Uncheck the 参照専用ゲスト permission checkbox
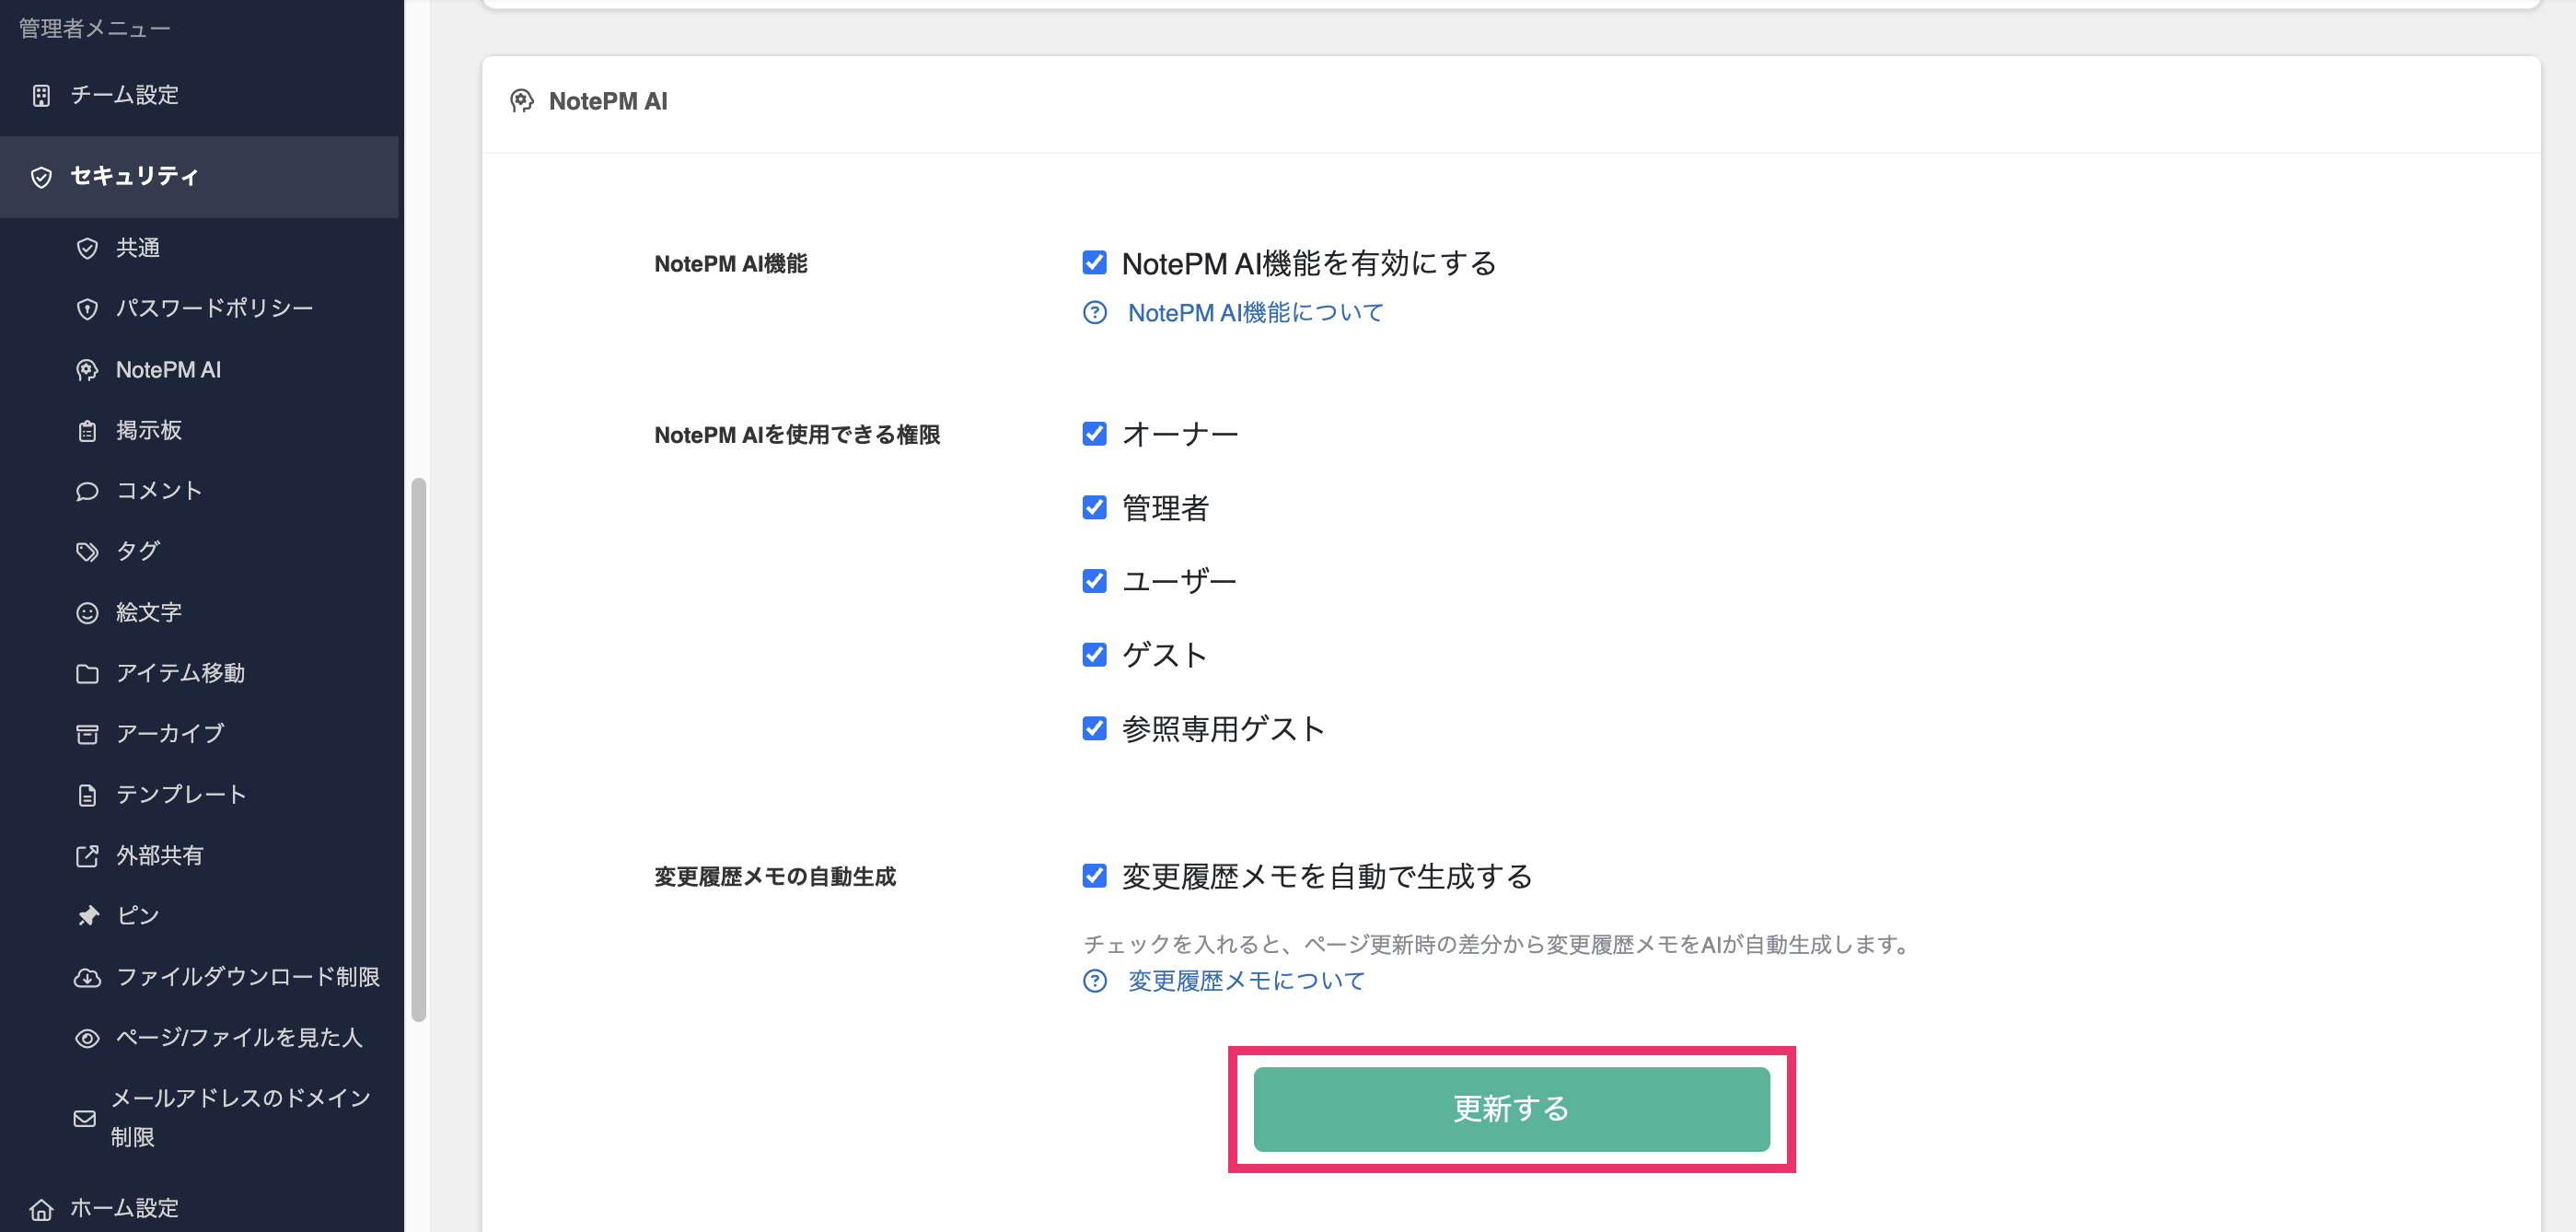Viewport: 2576px width, 1232px height. [1094, 728]
